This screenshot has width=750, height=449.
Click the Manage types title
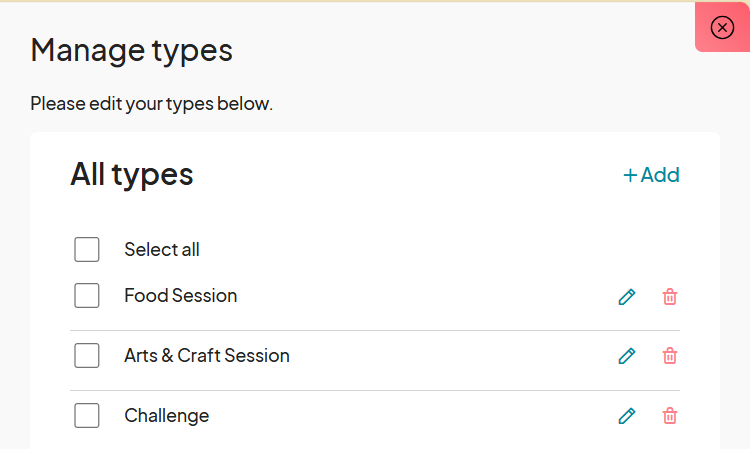click(131, 50)
